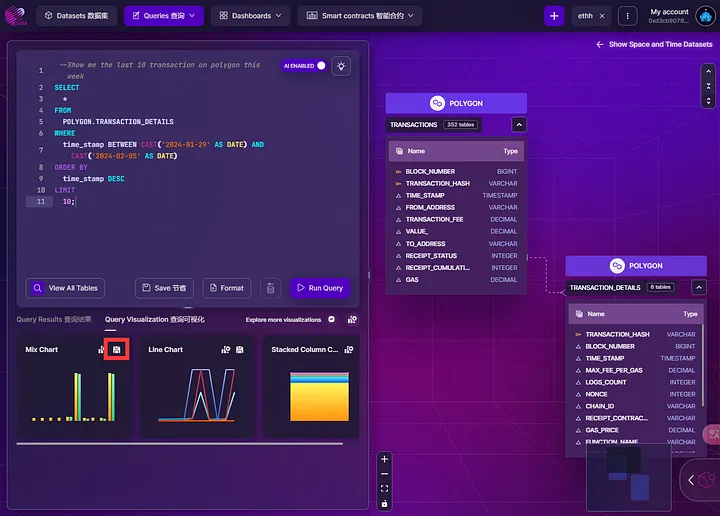This screenshot has height=516, width=720.
Task: Toggle the canvas lock icon
Action: [x=385, y=504]
